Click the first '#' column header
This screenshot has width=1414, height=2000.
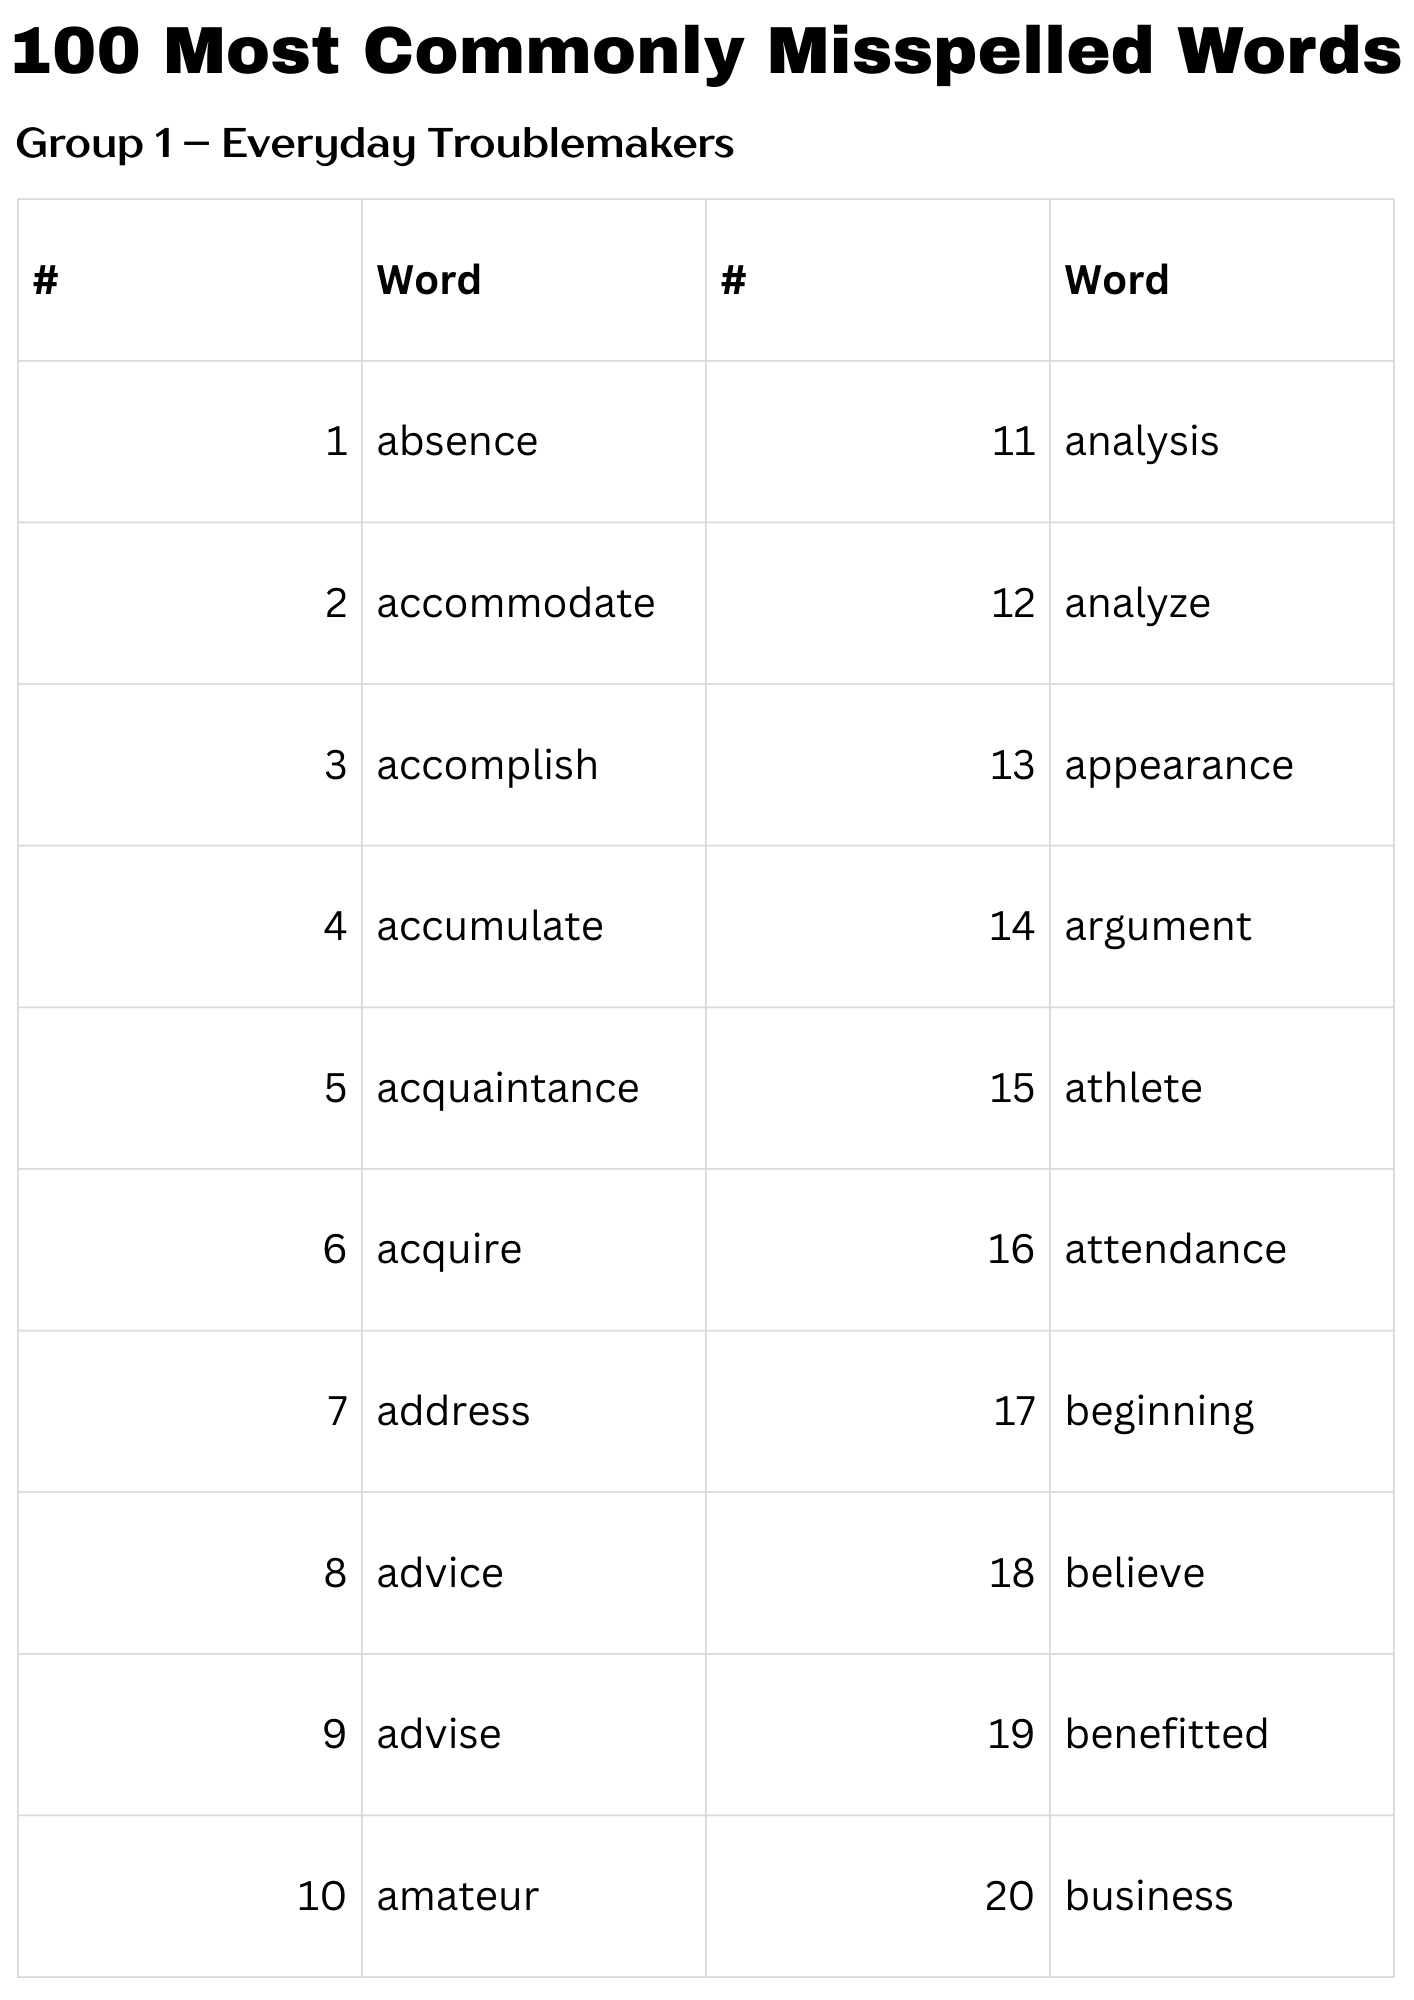pyautogui.click(x=46, y=280)
